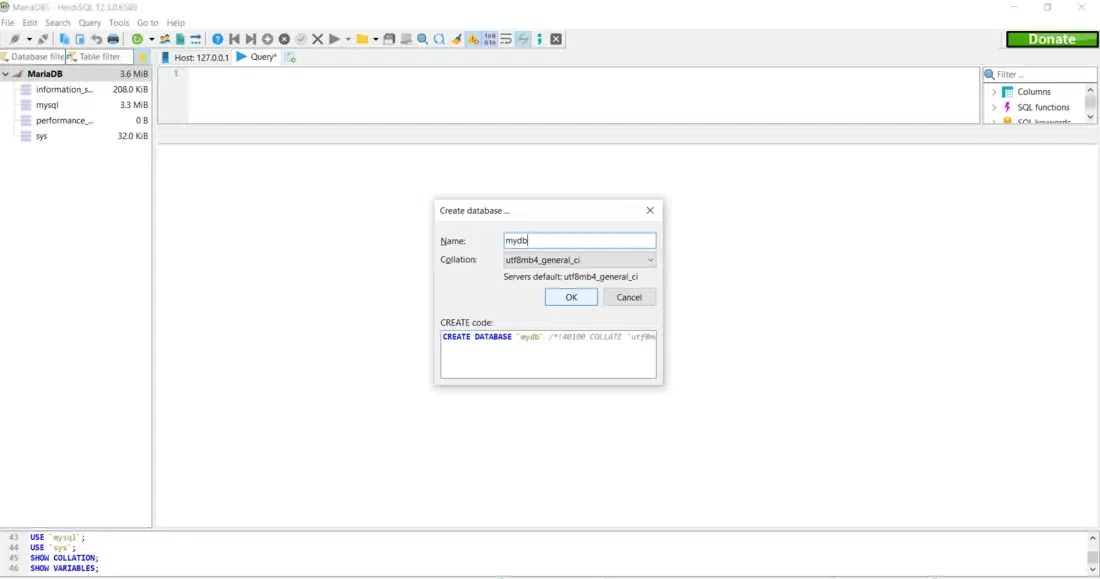The image size is (1100, 579).
Task: Click the blue Help question mark icon
Action: [217, 39]
